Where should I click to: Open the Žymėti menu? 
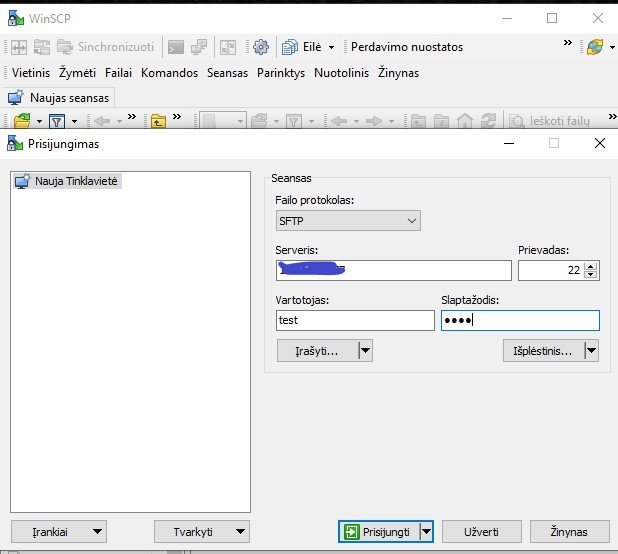coord(77,73)
